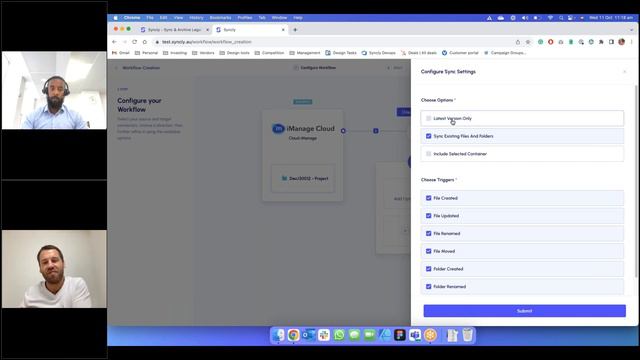This screenshot has height=360, width=640.
Task: Open the History menu
Action: [196, 18]
